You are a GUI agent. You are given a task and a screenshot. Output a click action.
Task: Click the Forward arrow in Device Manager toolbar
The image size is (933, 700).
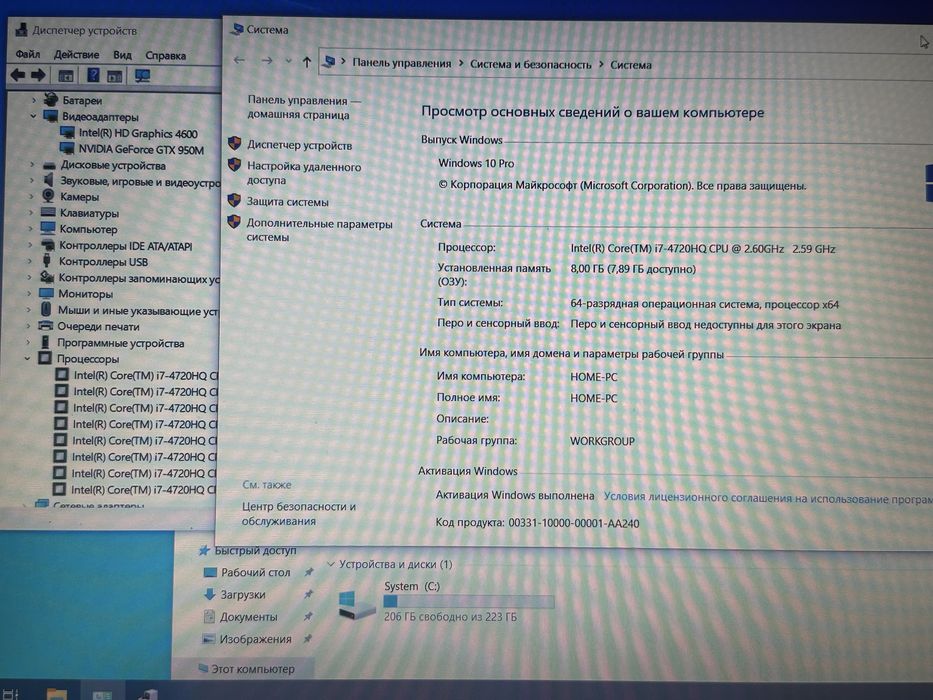tap(38, 75)
